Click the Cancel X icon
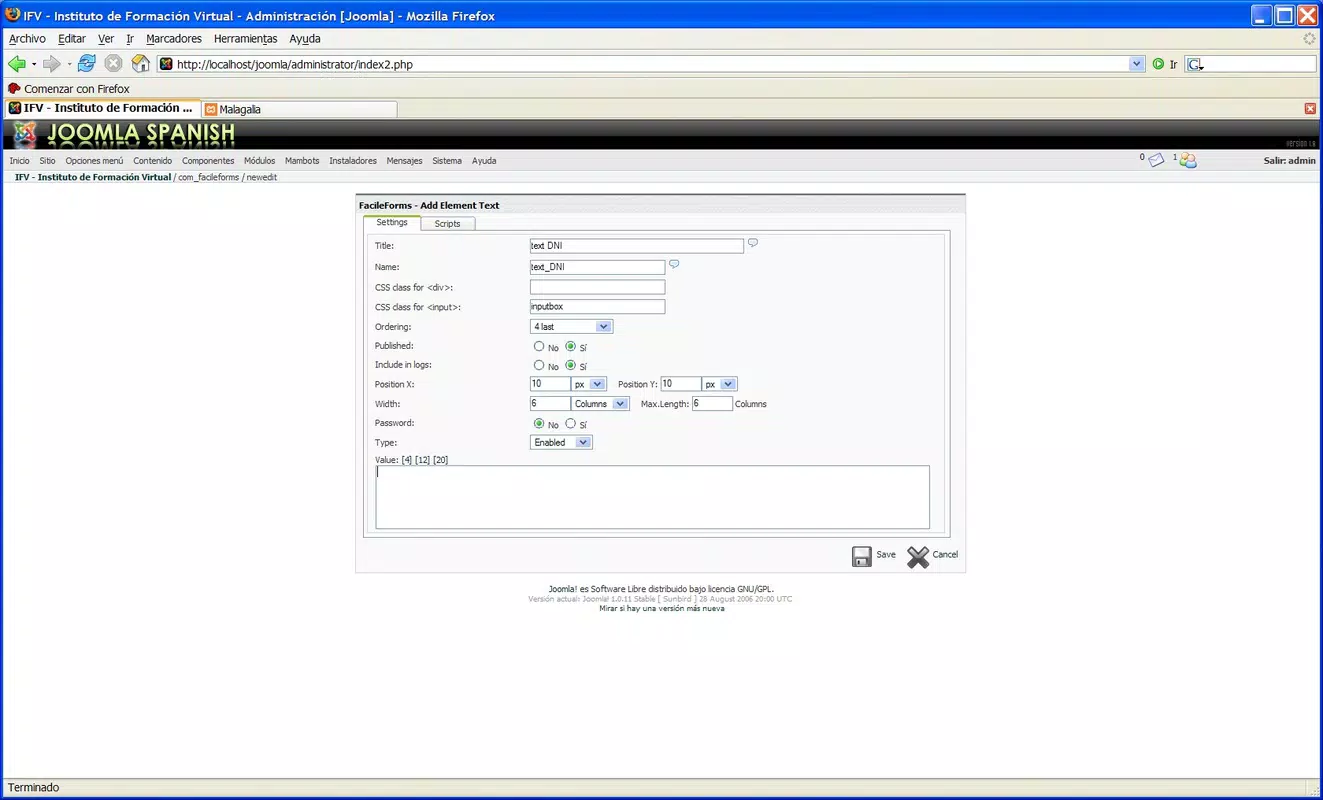1323x800 pixels. pos(918,557)
